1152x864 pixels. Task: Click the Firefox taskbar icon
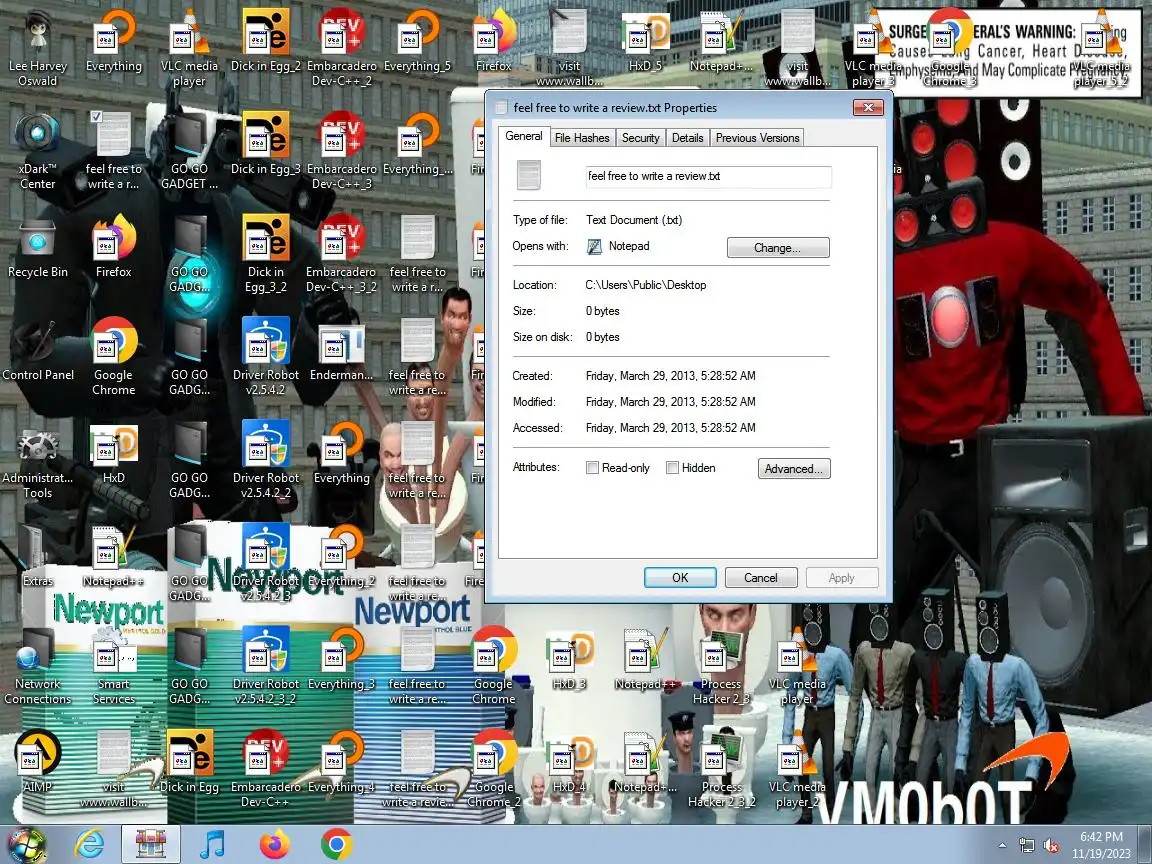pos(275,844)
